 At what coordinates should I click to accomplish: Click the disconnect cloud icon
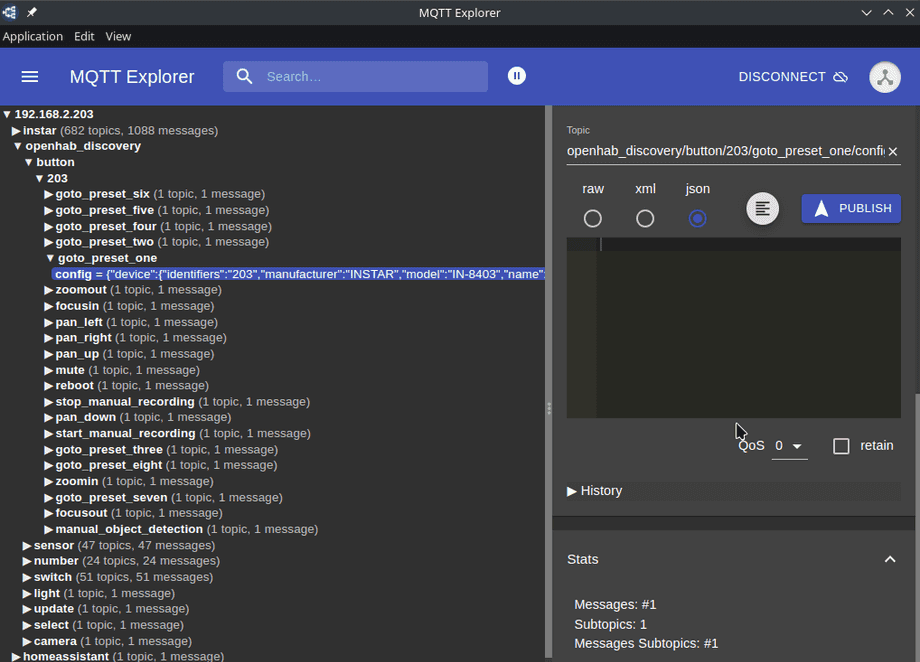(841, 76)
